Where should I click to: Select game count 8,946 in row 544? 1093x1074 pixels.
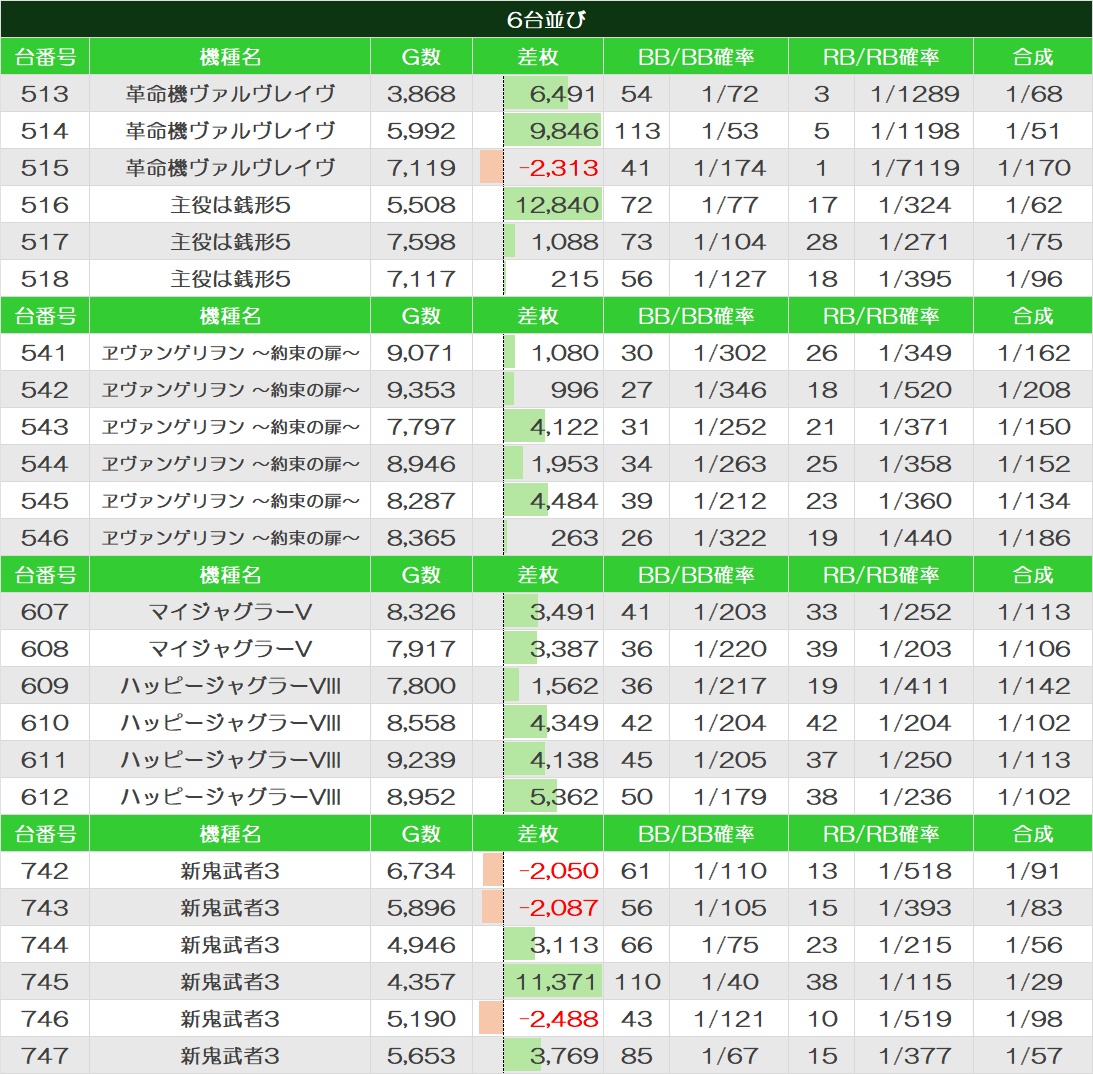pyautogui.click(x=421, y=463)
